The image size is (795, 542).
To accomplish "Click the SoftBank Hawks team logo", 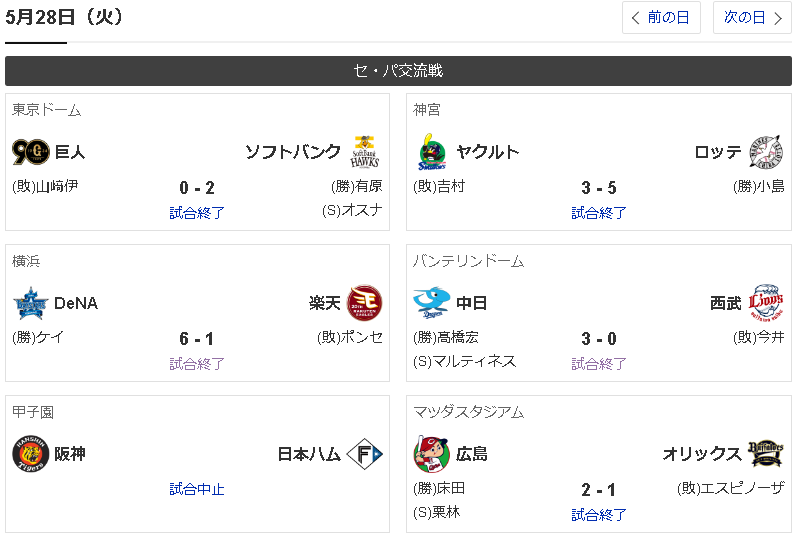I will pos(364,152).
